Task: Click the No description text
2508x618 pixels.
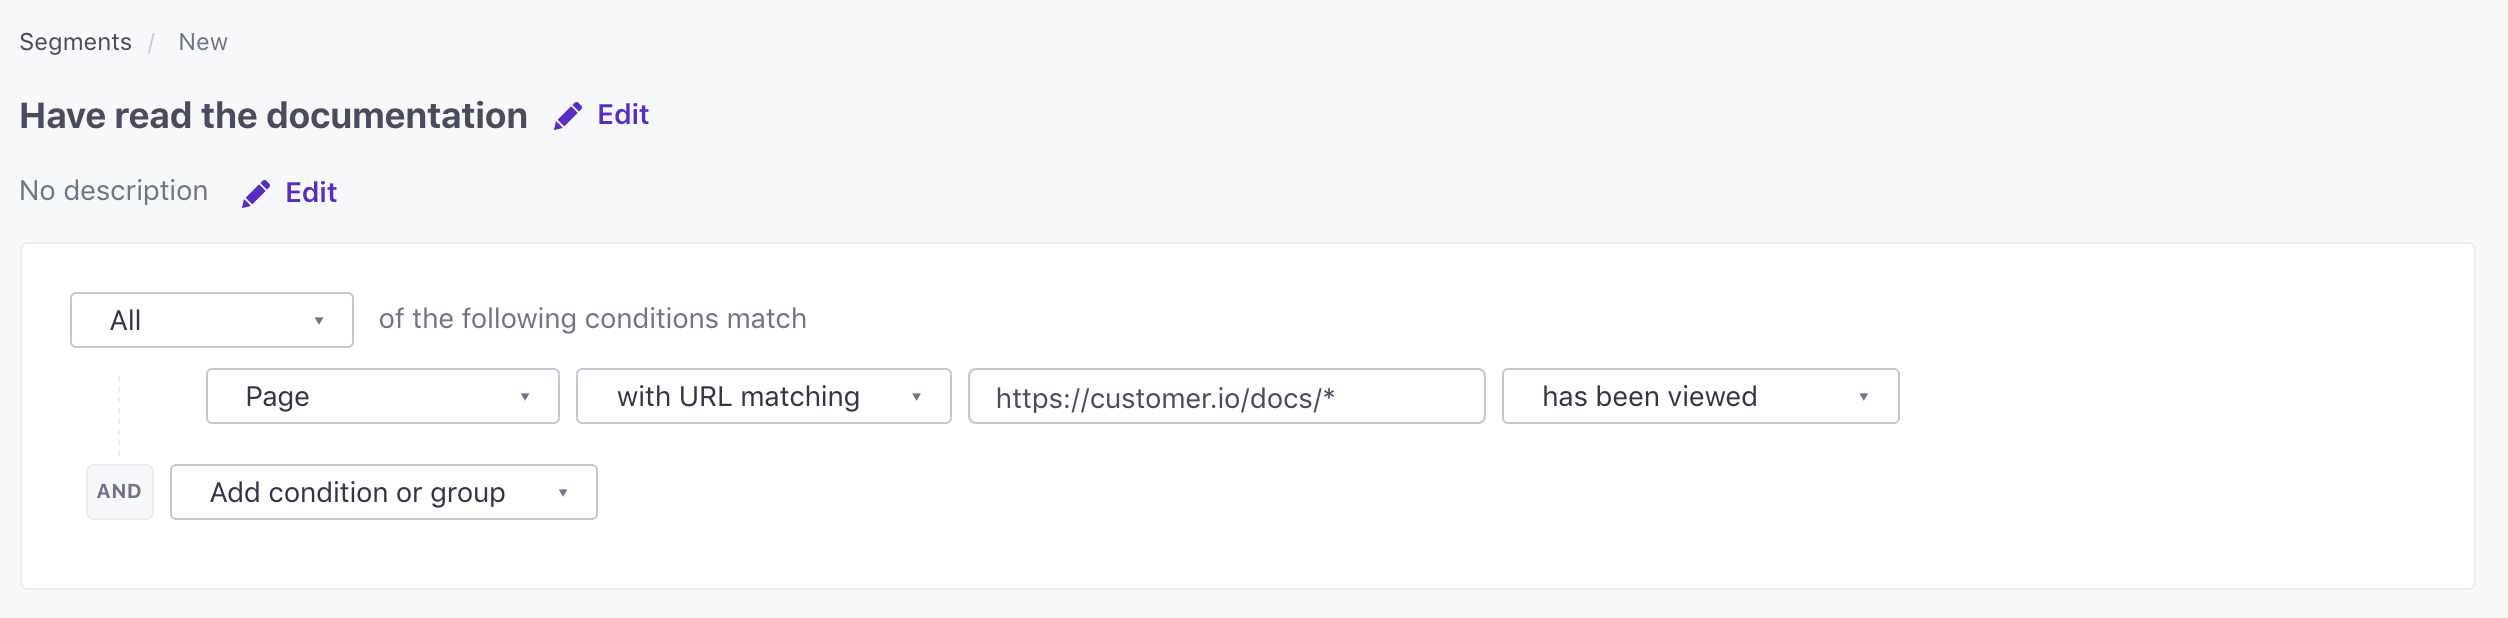Action: coord(114,191)
